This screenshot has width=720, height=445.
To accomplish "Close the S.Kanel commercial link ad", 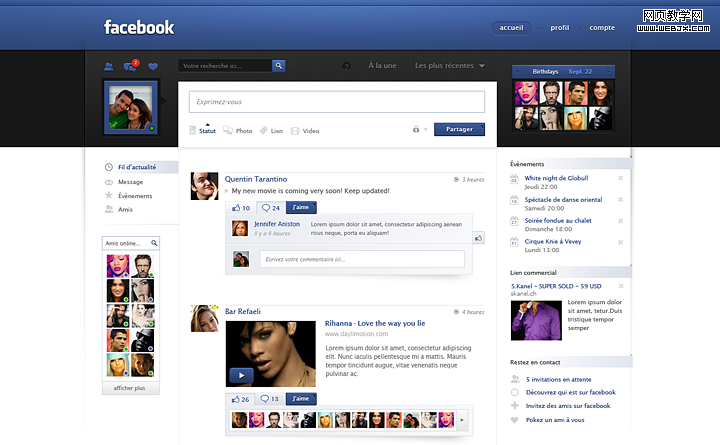I will [620, 286].
